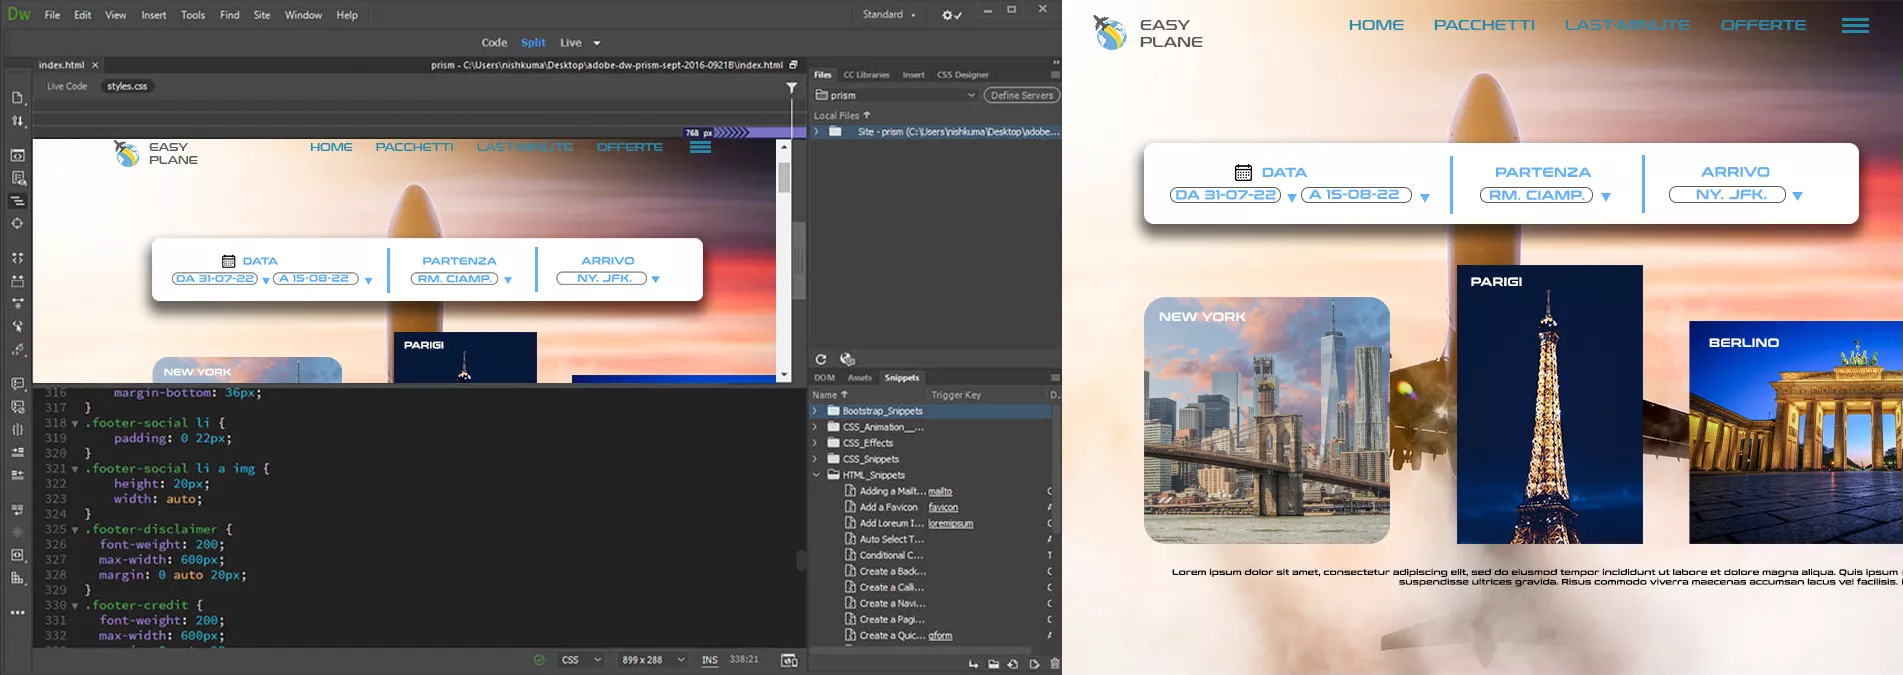
Task: Click the Live View Options toolbar icon
Action: coord(18,155)
